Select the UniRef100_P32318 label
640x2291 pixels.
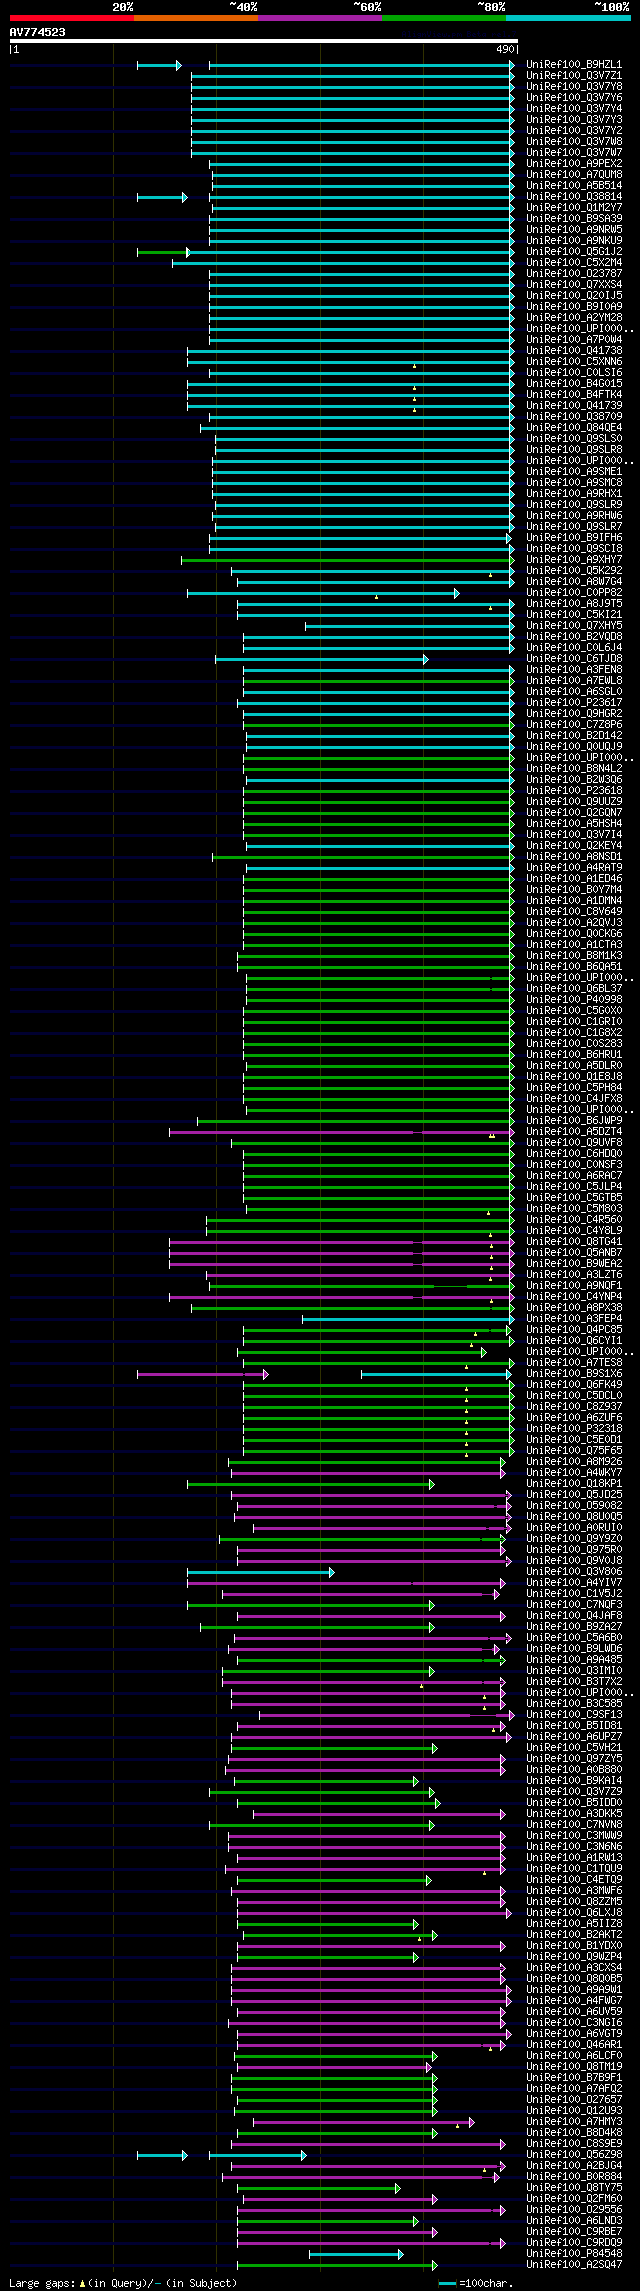pyautogui.click(x=574, y=1429)
